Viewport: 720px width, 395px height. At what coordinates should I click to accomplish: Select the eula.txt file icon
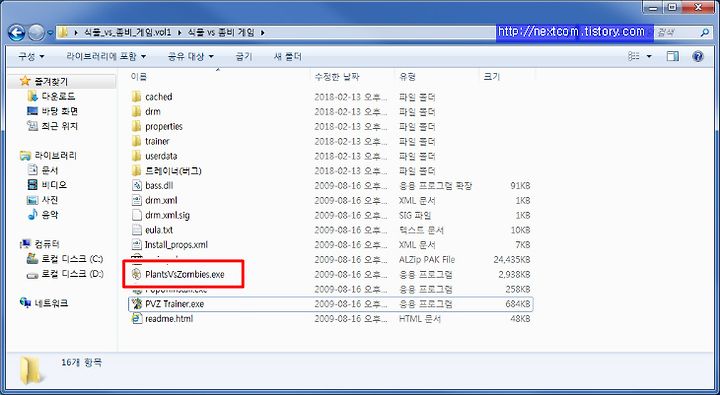[x=136, y=230]
